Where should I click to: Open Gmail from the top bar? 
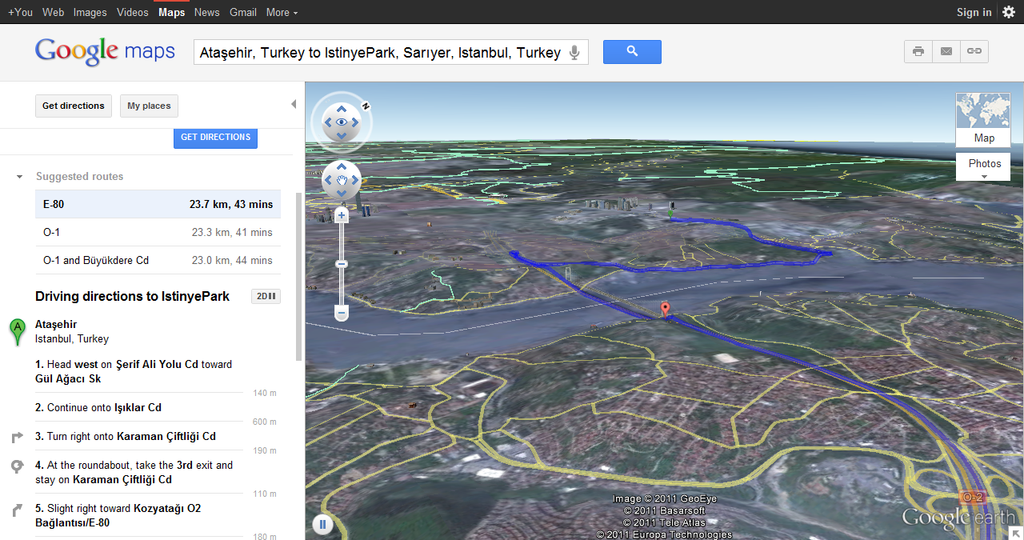243,12
